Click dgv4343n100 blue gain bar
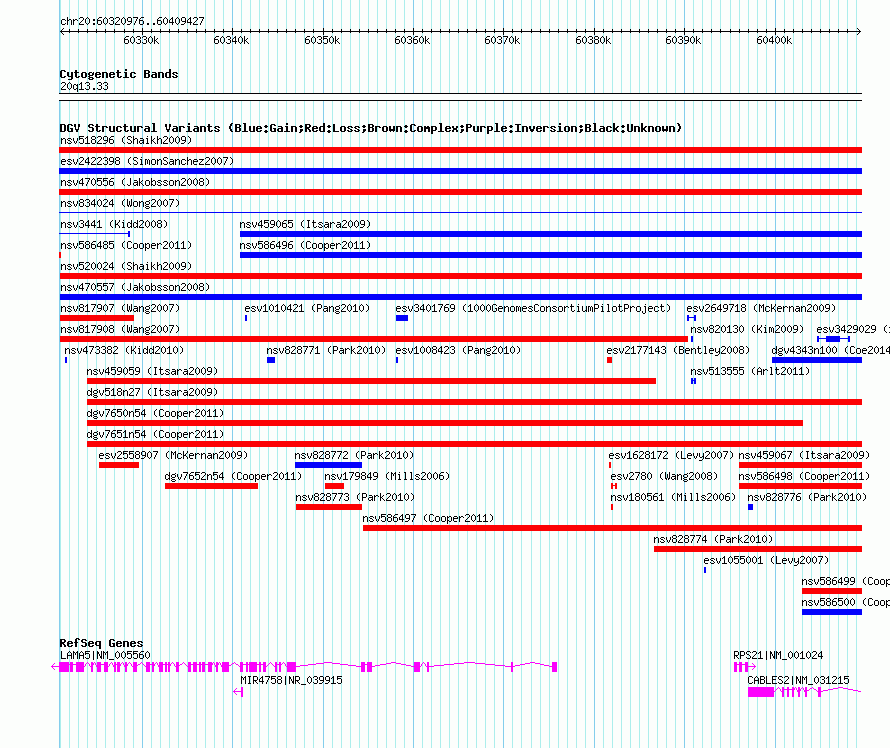Image resolution: width=890 pixels, height=748 pixels. 817,360
